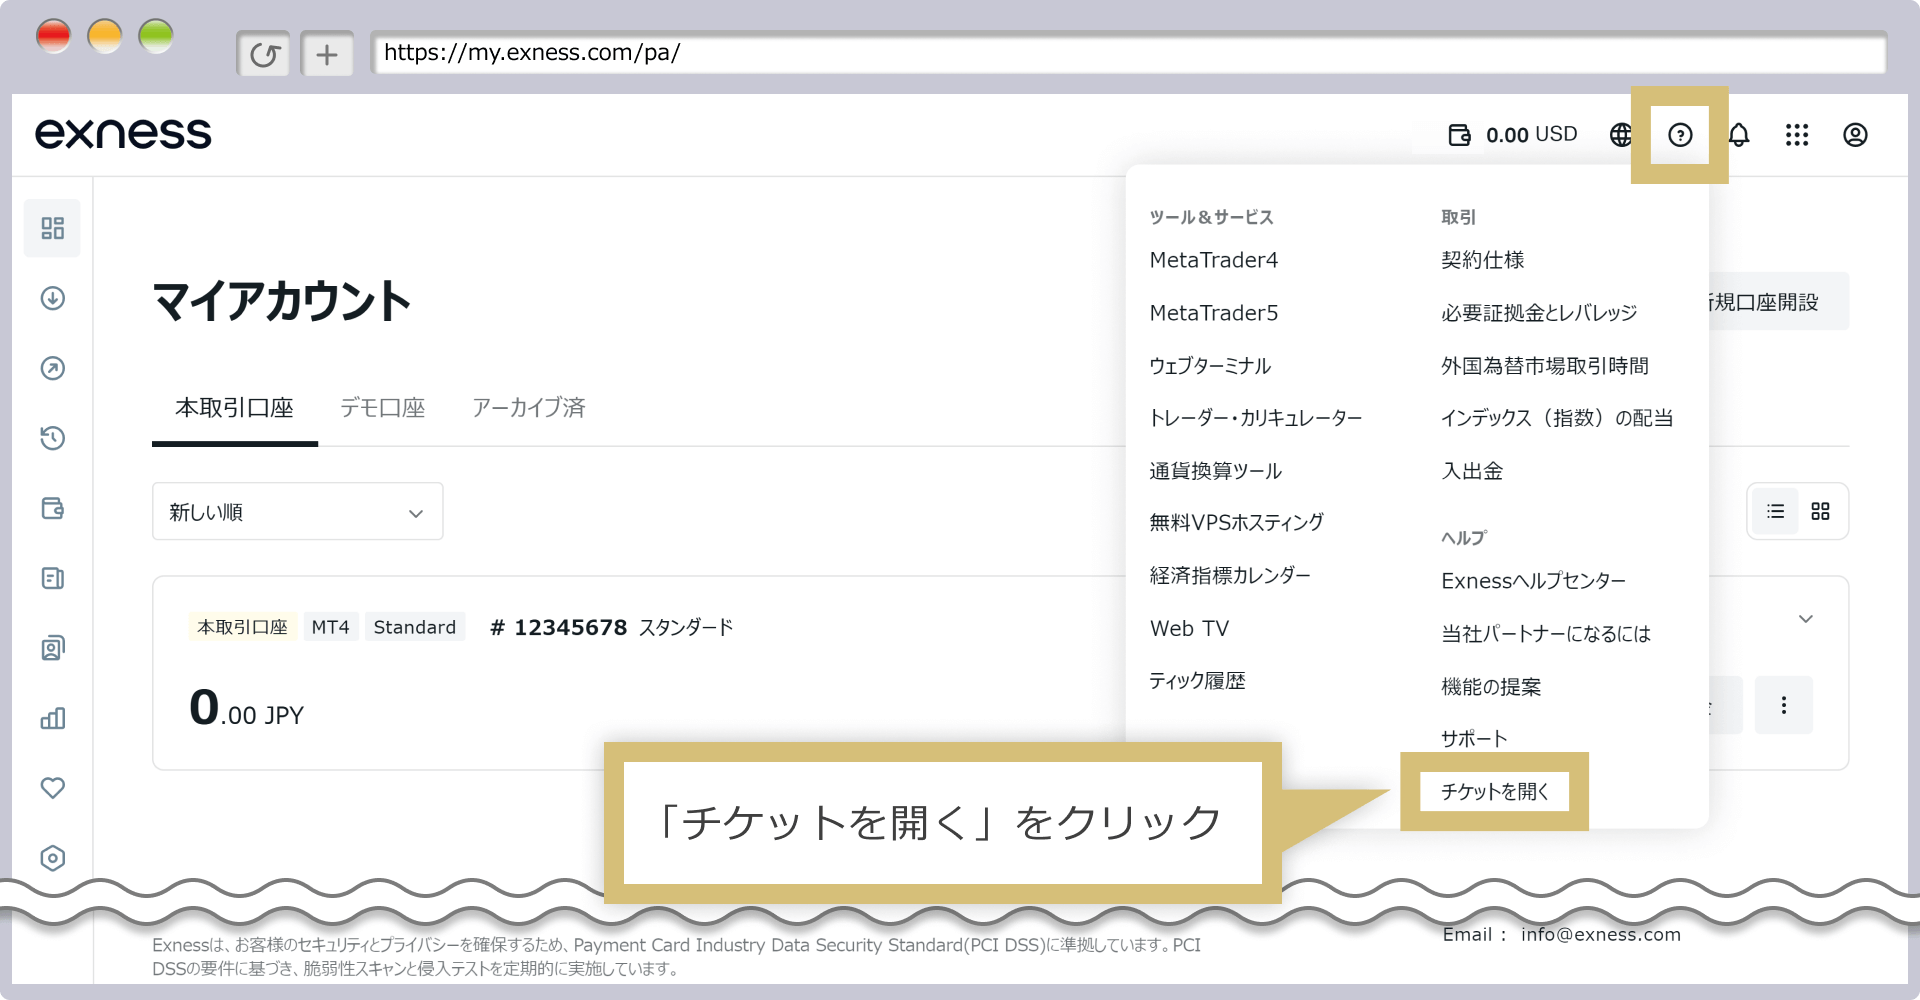Select the デモ口座 tab
This screenshot has width=1920, height=1000.
tap(383, 408)
